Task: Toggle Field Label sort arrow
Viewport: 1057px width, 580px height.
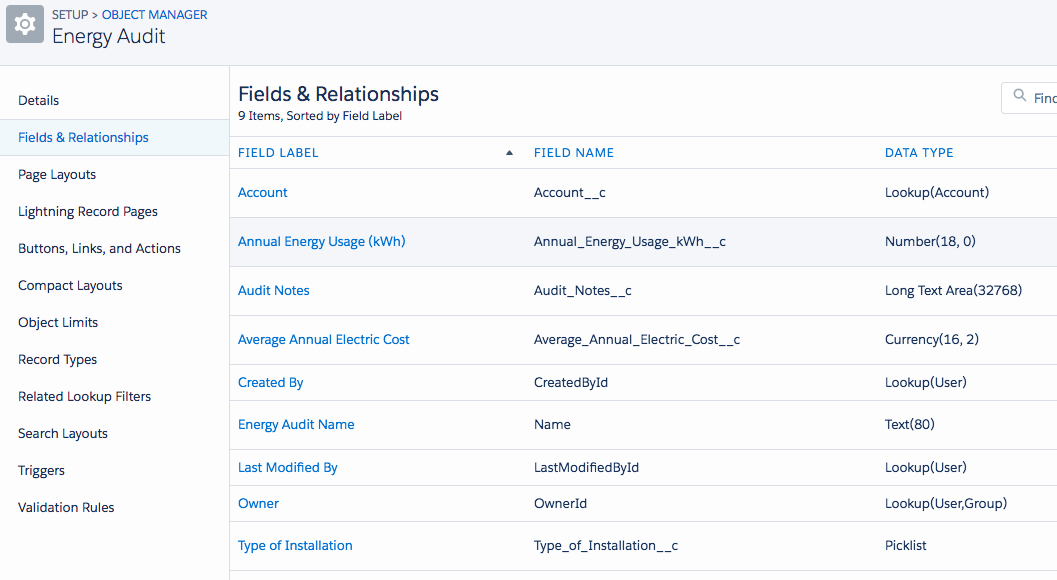Action: click(509, 153)
